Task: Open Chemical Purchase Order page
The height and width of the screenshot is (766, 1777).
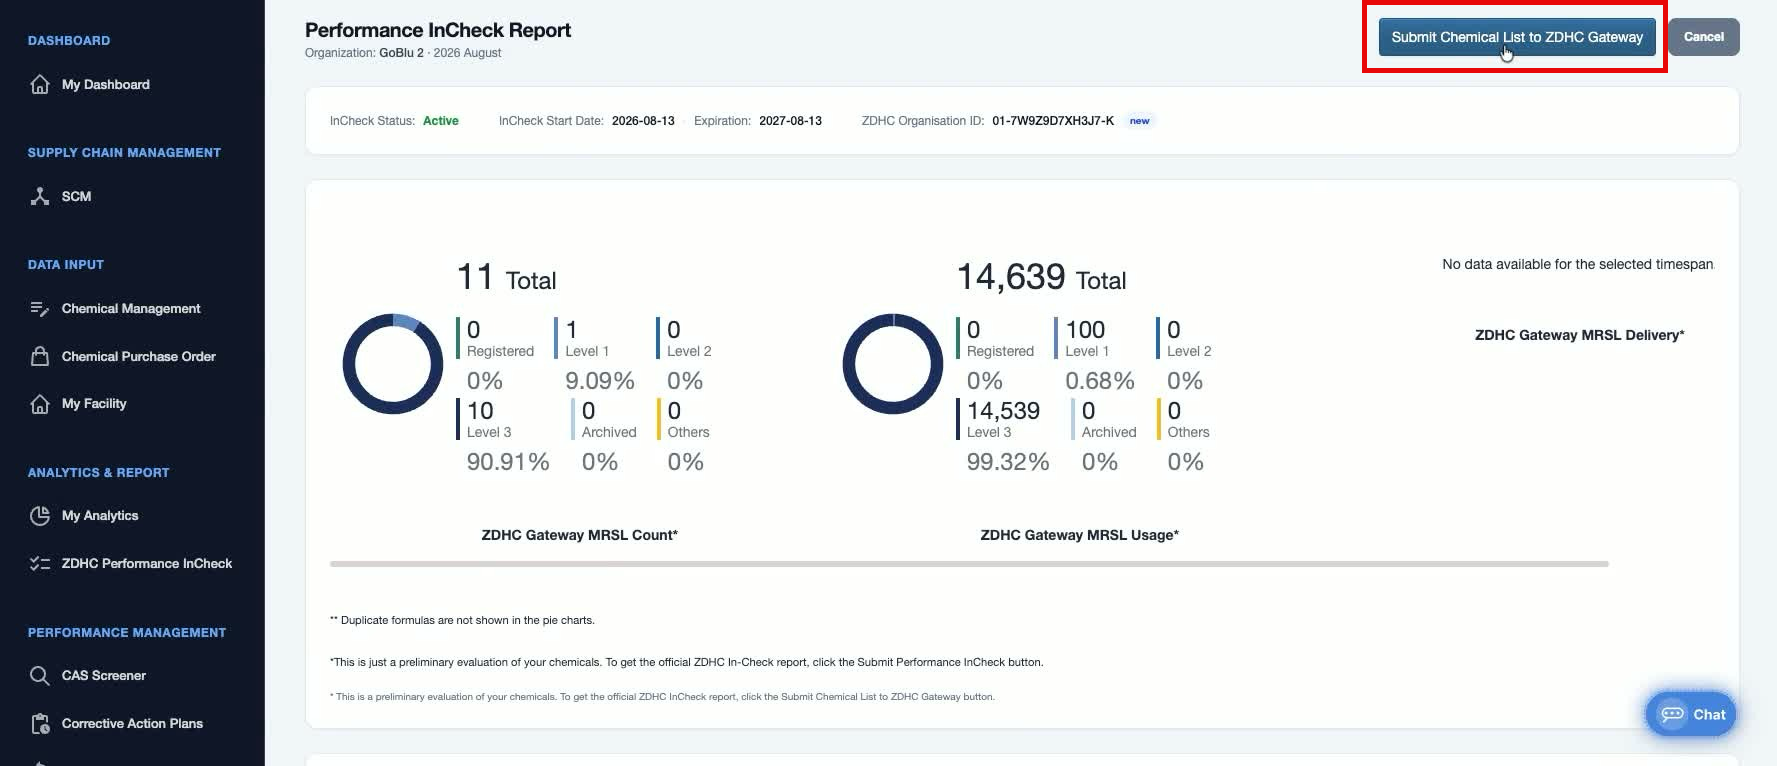Action: (x=139, y=357)
